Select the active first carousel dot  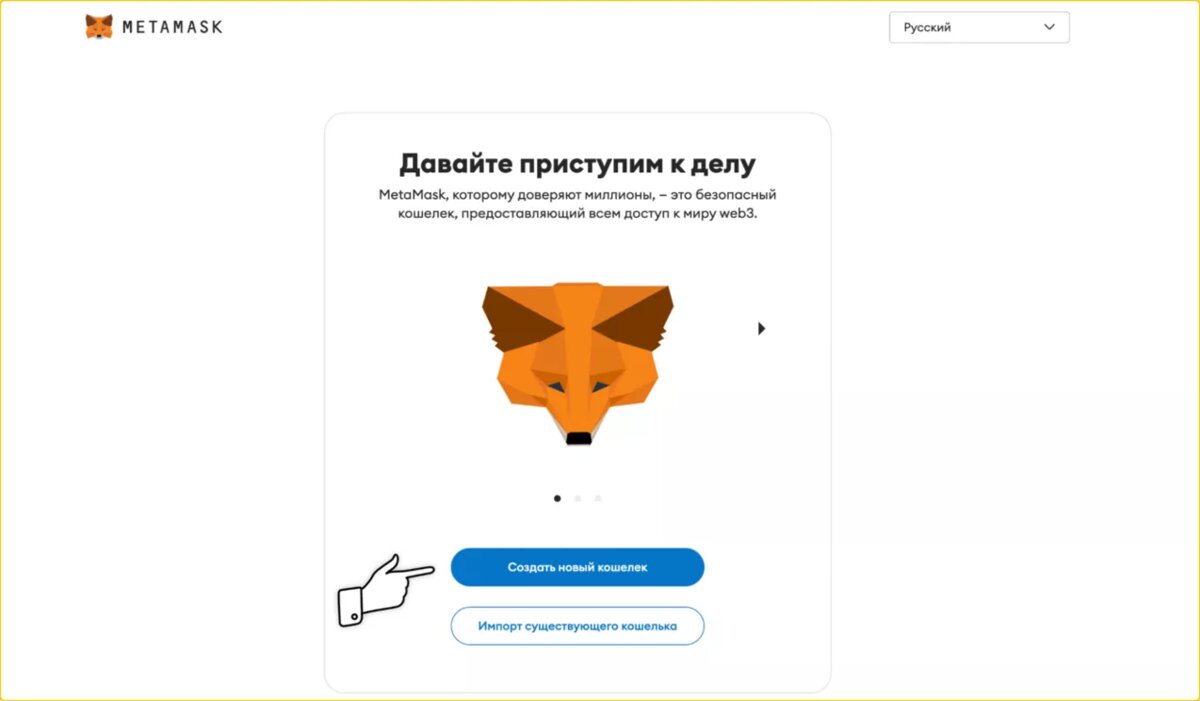coord(557,498)
